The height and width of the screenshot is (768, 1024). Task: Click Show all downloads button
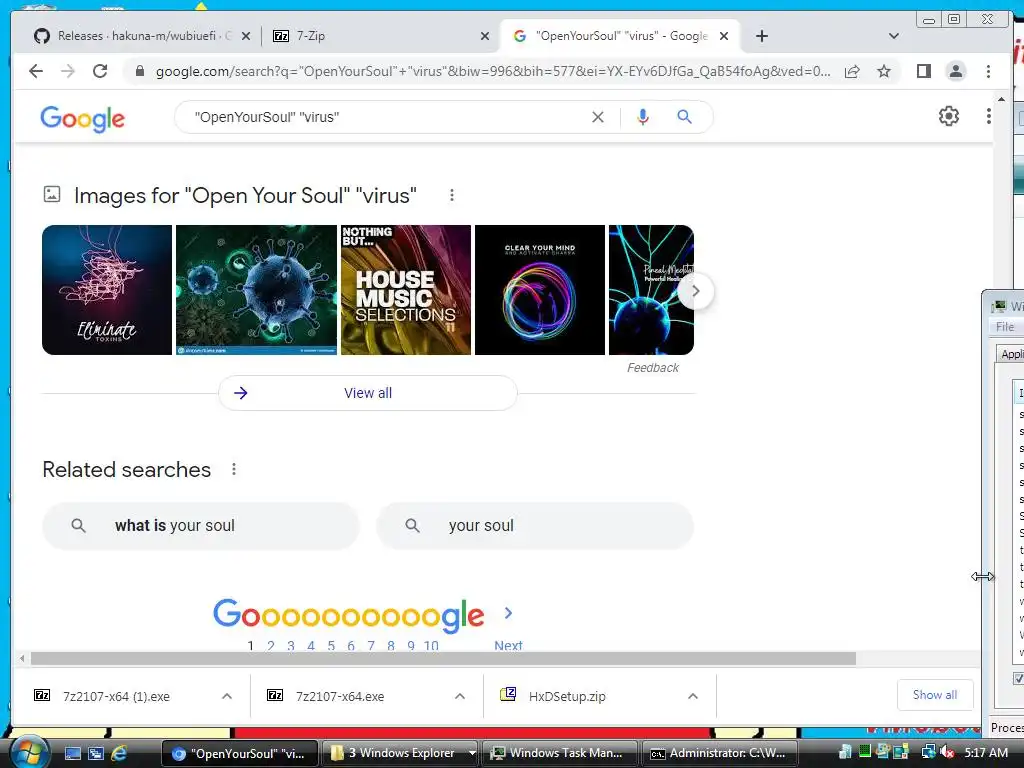click(935, 695)
